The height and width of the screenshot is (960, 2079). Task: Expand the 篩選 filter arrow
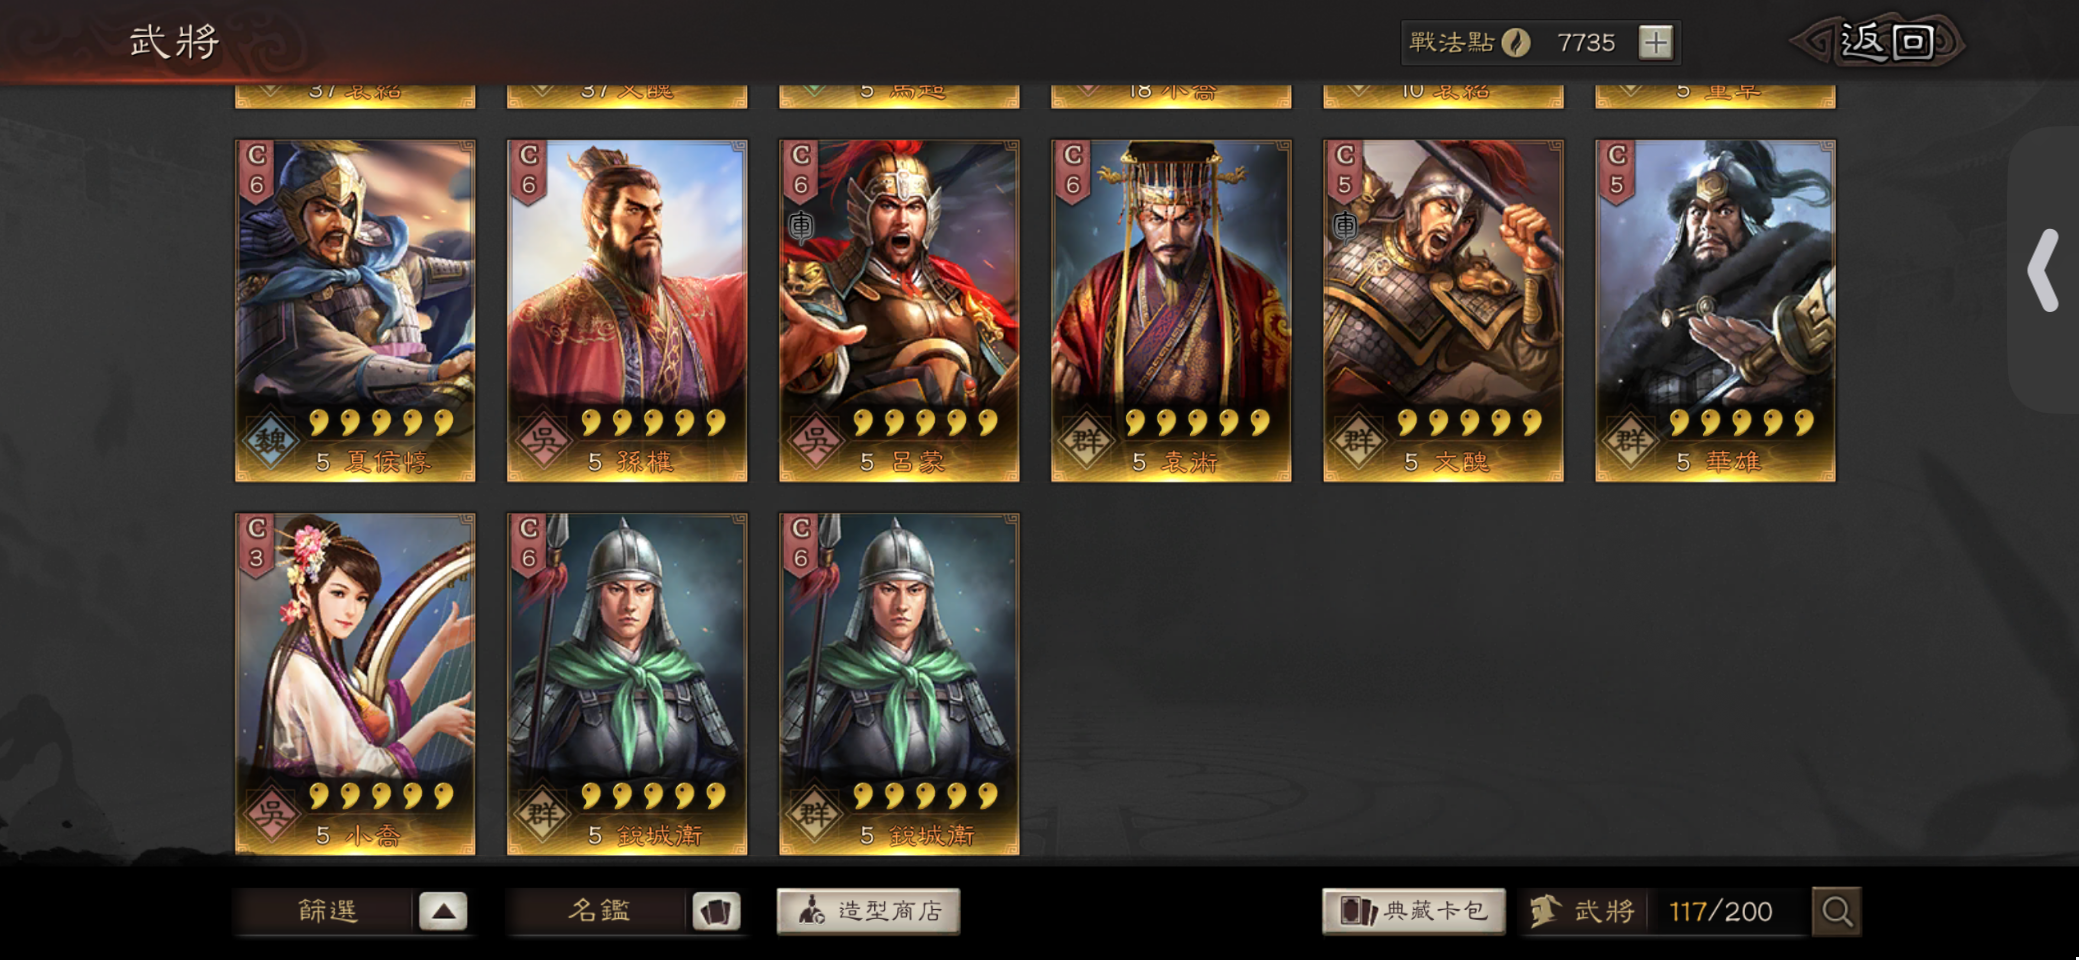(443, 911)
